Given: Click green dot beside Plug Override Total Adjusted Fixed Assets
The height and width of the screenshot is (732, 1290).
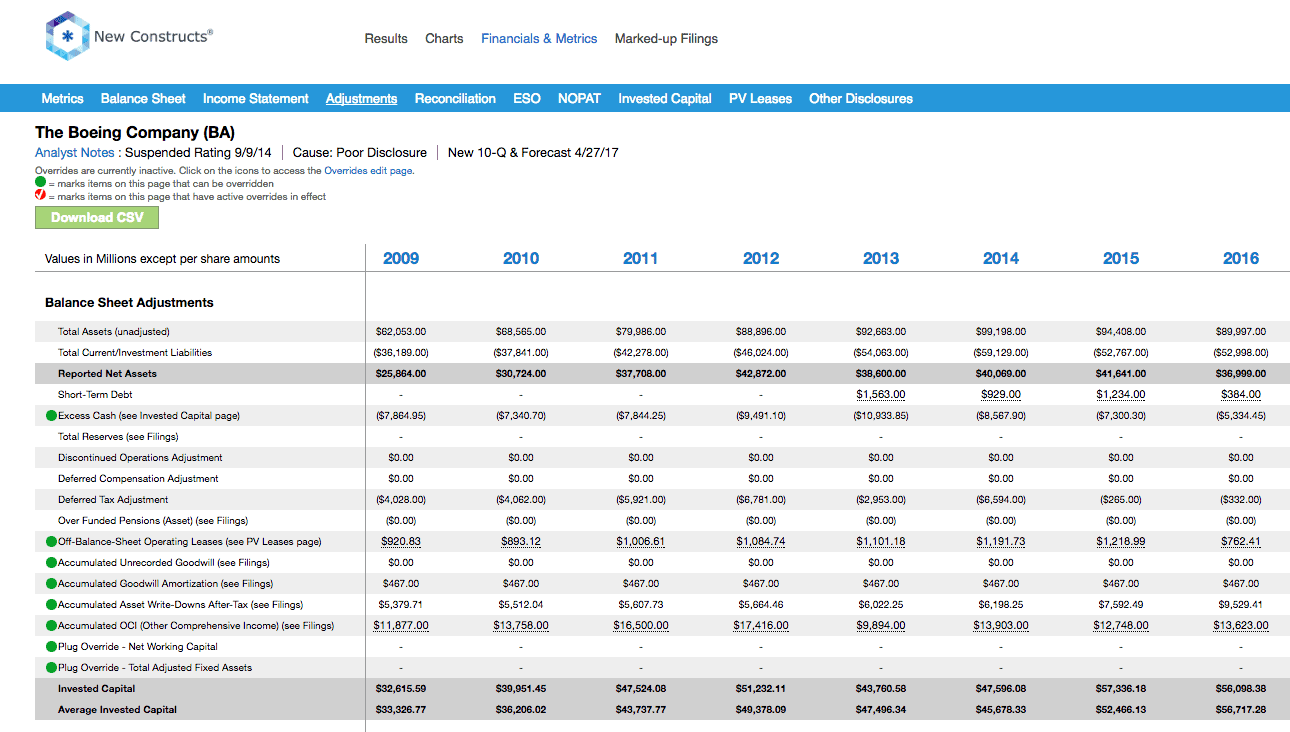Looking at the screenshot, I should pos(51,667).
